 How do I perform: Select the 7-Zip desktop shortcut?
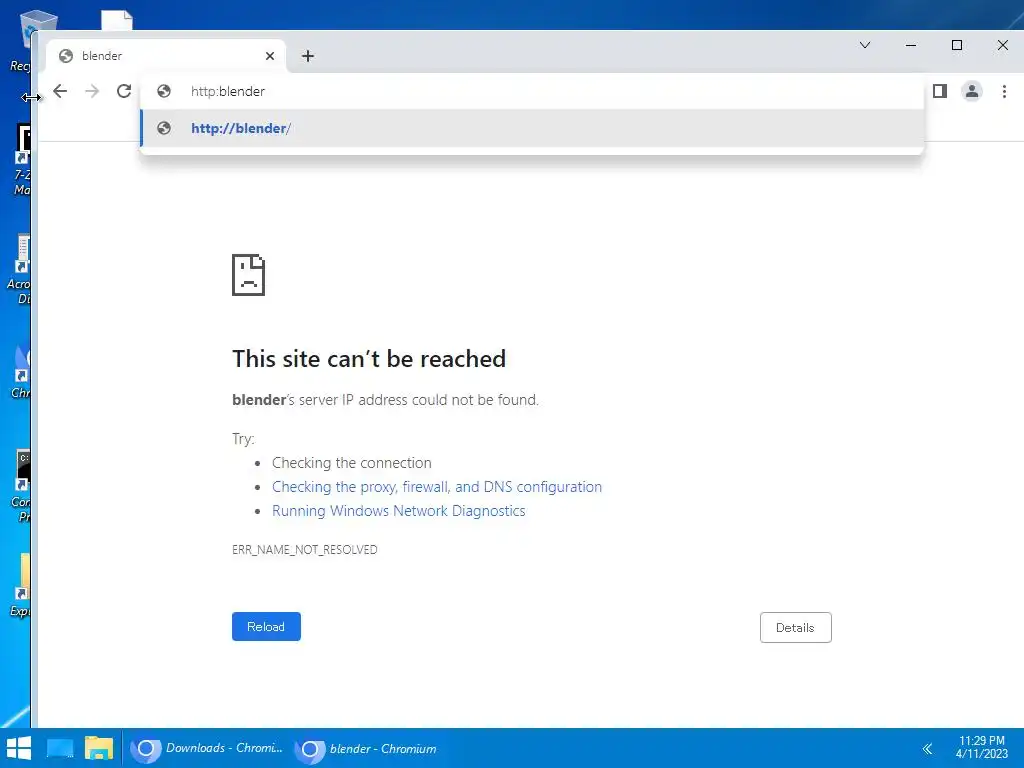[21, 159]
